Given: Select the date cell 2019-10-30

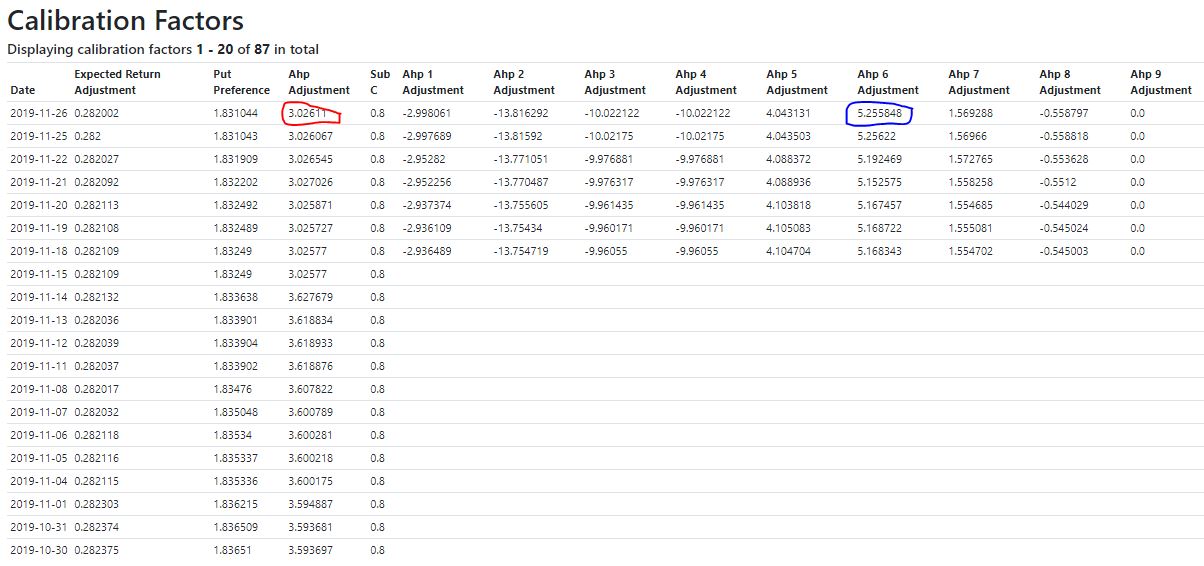Looking at the screenshot, I should [x=38, y=550].
